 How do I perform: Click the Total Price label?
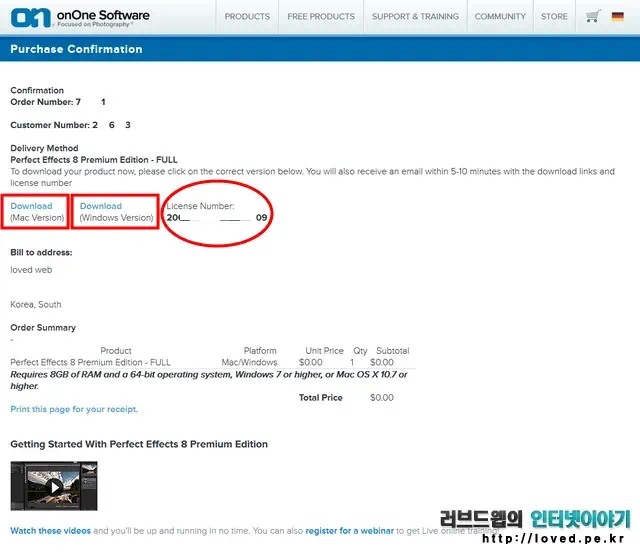[320, 398]
